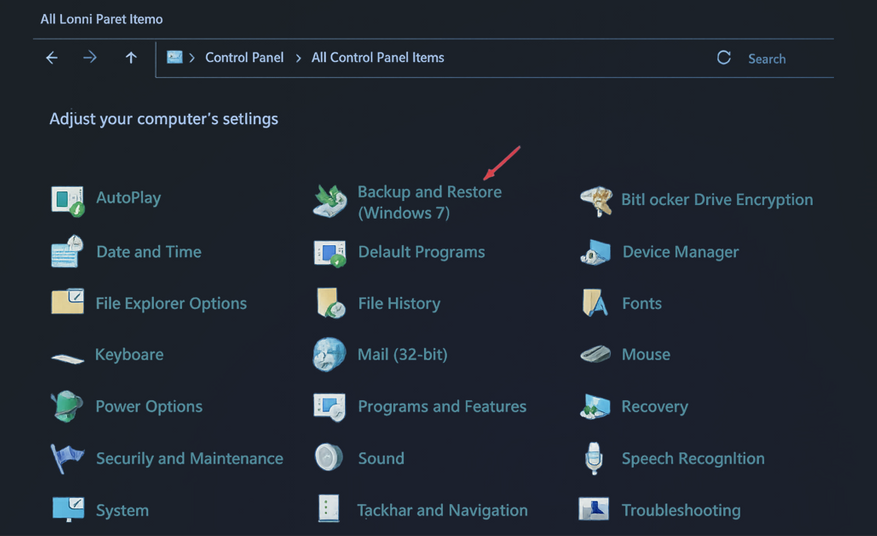This screenshot has width=877, height=536.
Task: Open Security and Maintenance link
Action: tap(189, 458)
